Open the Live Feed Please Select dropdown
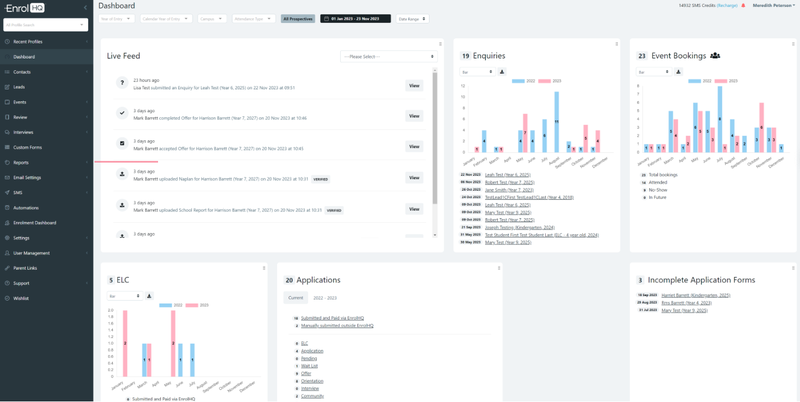The height and width of the screenshot is (402, 800). 385,56
